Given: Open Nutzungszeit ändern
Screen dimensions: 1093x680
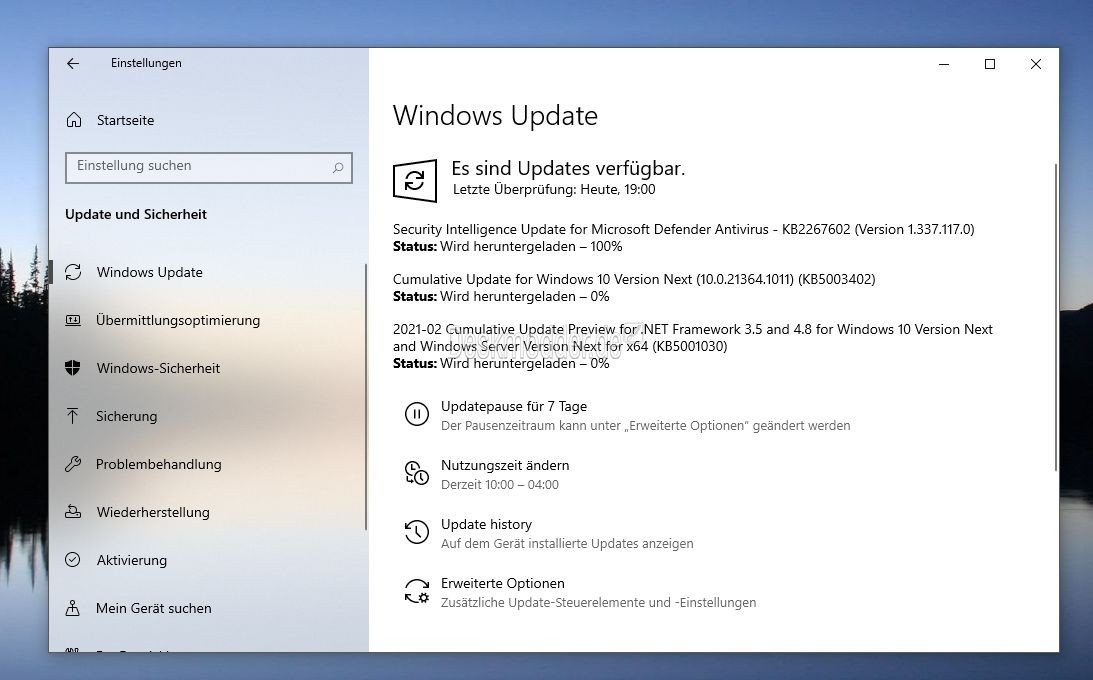Looking at the screenshot, I should pos(505,465).
